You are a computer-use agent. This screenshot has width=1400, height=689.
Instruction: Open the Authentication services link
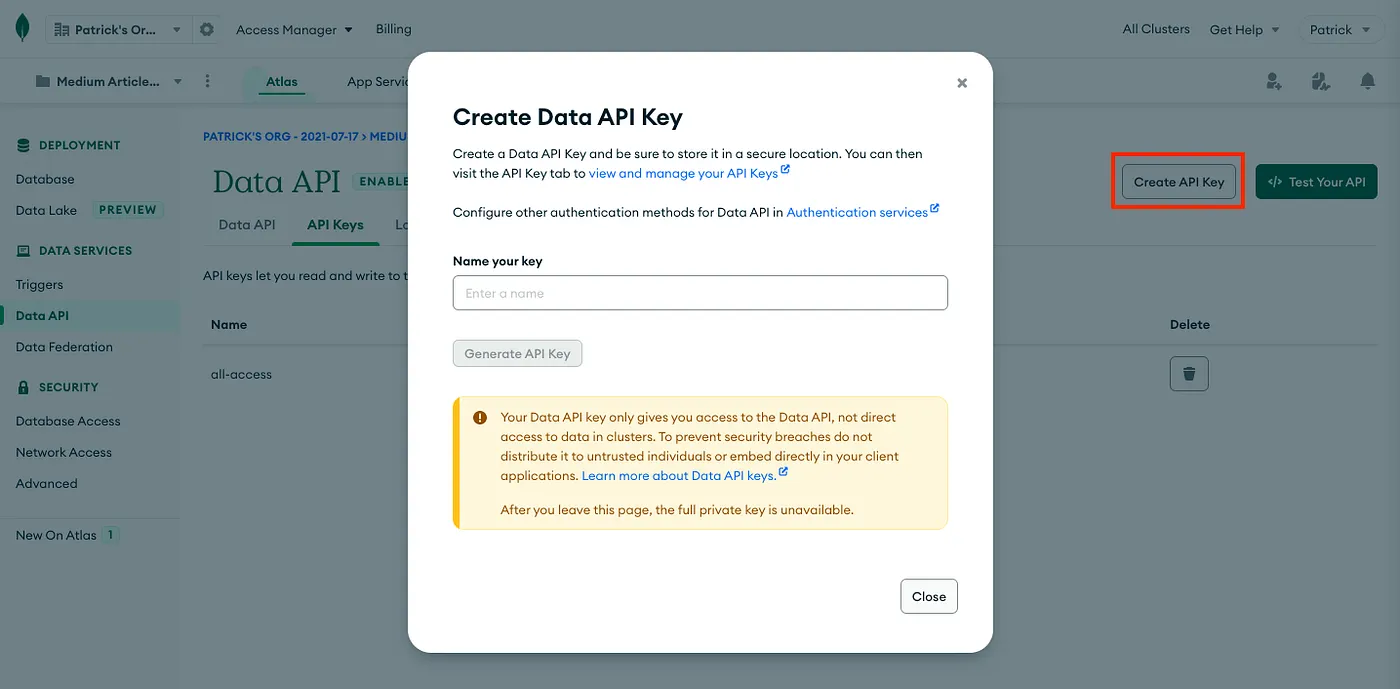(857, 212)
